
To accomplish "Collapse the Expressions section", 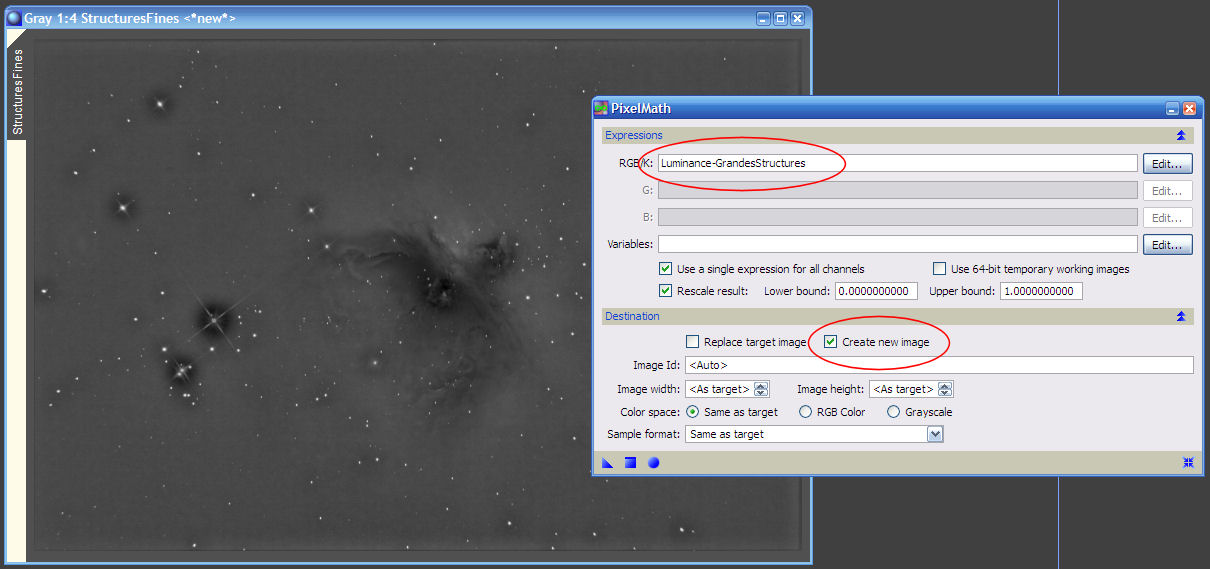I will 1181,135.
